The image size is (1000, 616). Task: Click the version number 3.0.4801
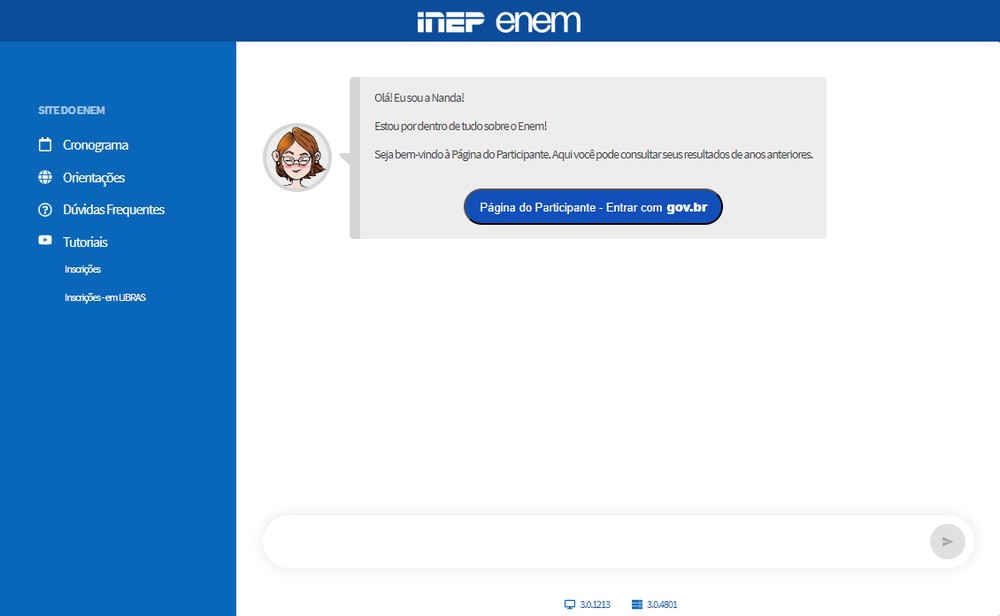coord(662,605)
